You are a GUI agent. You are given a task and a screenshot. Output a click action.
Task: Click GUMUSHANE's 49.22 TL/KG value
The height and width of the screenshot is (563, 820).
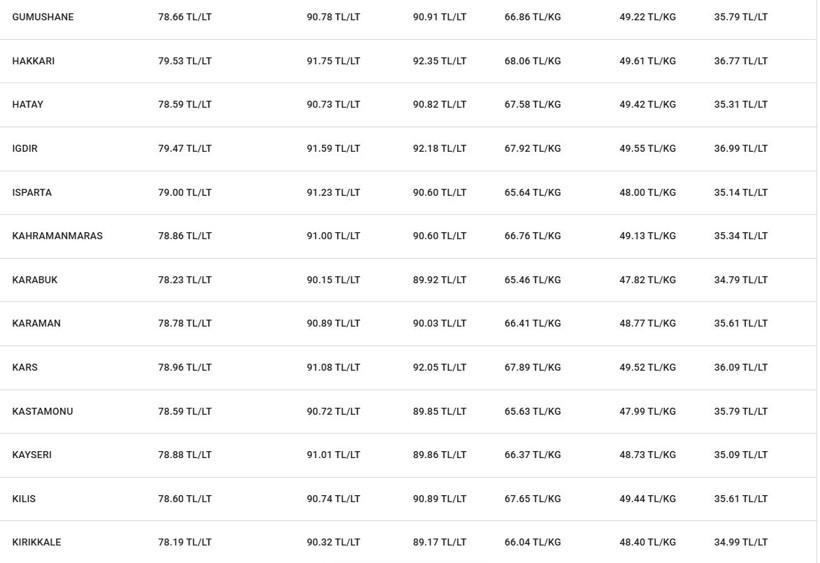648,17
